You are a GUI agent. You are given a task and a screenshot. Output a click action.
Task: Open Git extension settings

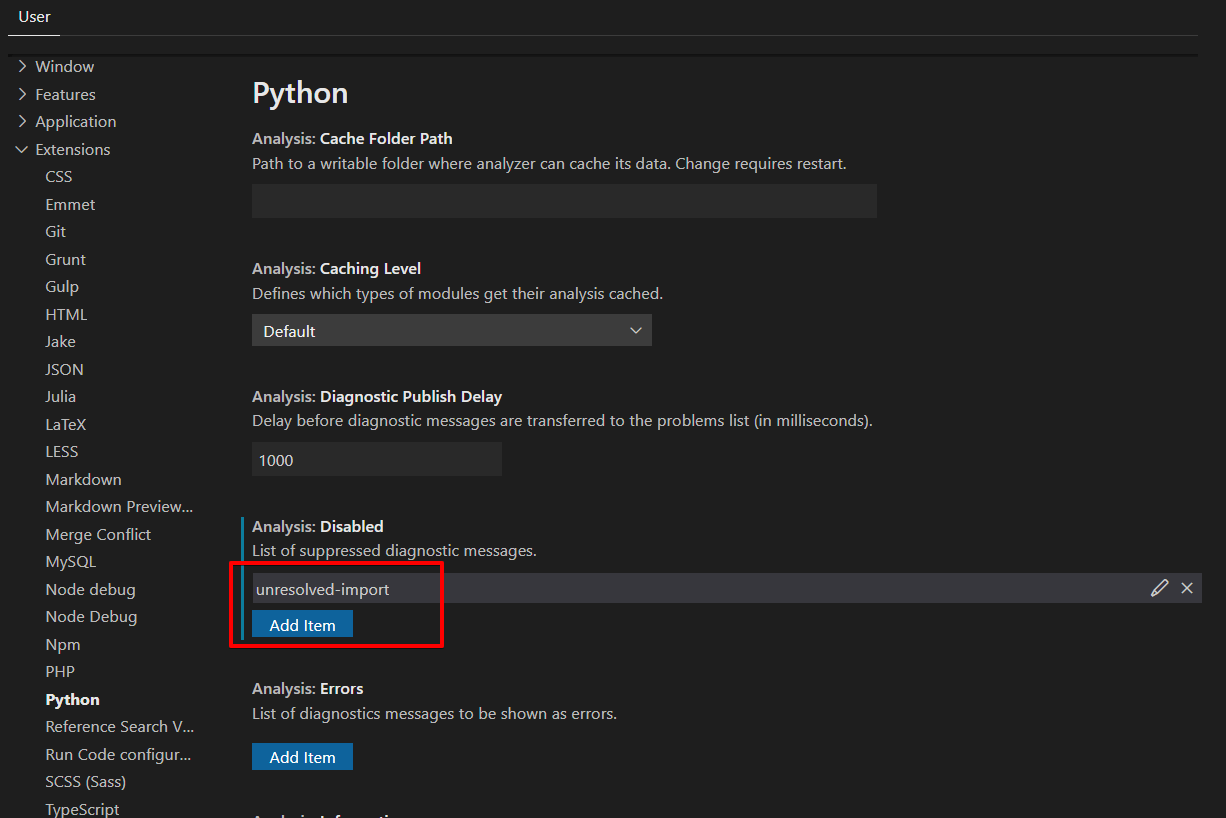coord(56,232)
